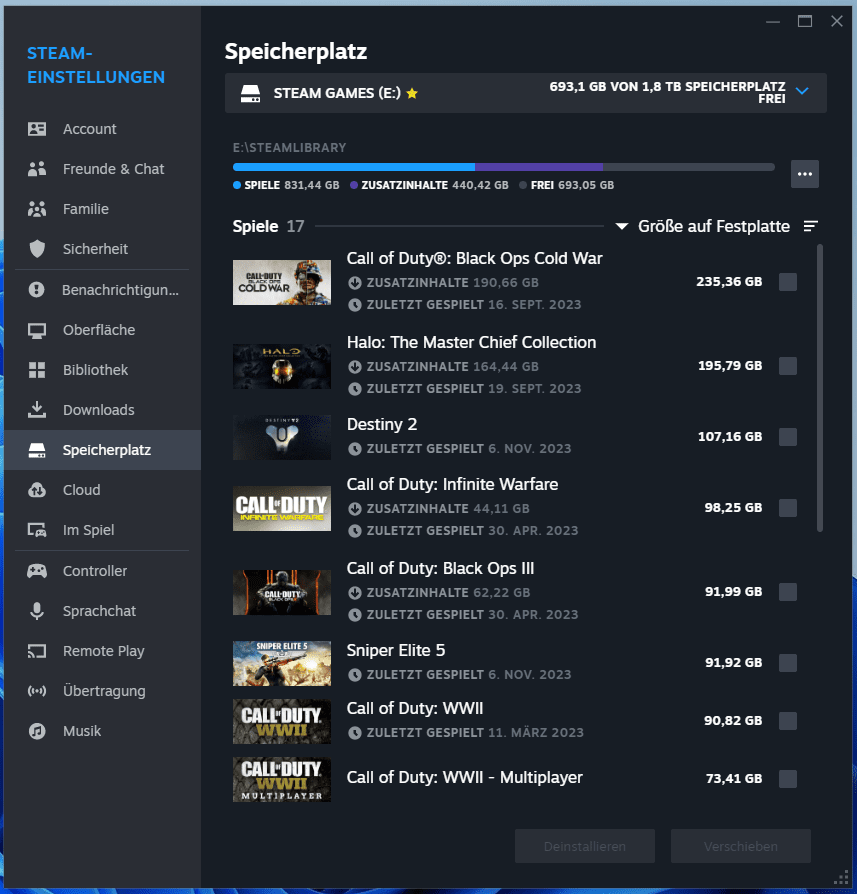This screenshot has height=894, width=857.
Task: Click the FREI 693,05 GB legend
Action: tap(567, 185)
